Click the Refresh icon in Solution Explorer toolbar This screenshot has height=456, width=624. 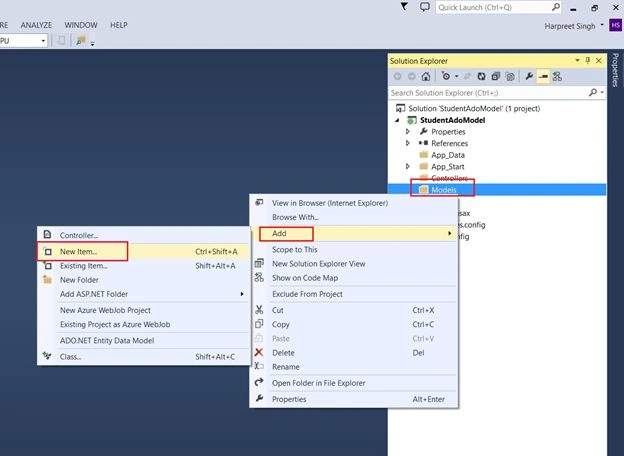(x=481, y=76)
